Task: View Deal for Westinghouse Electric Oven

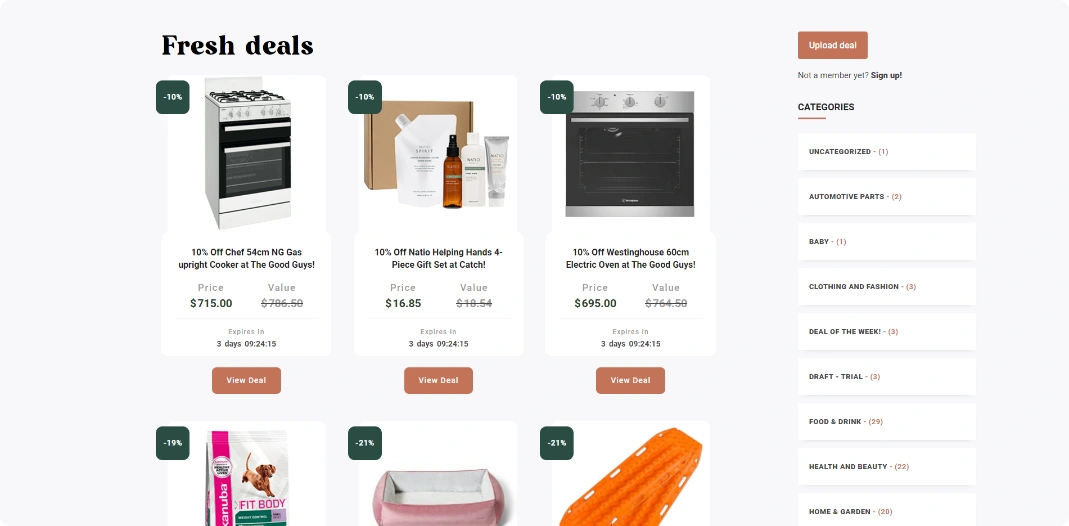Action: [x=631, y=380]
